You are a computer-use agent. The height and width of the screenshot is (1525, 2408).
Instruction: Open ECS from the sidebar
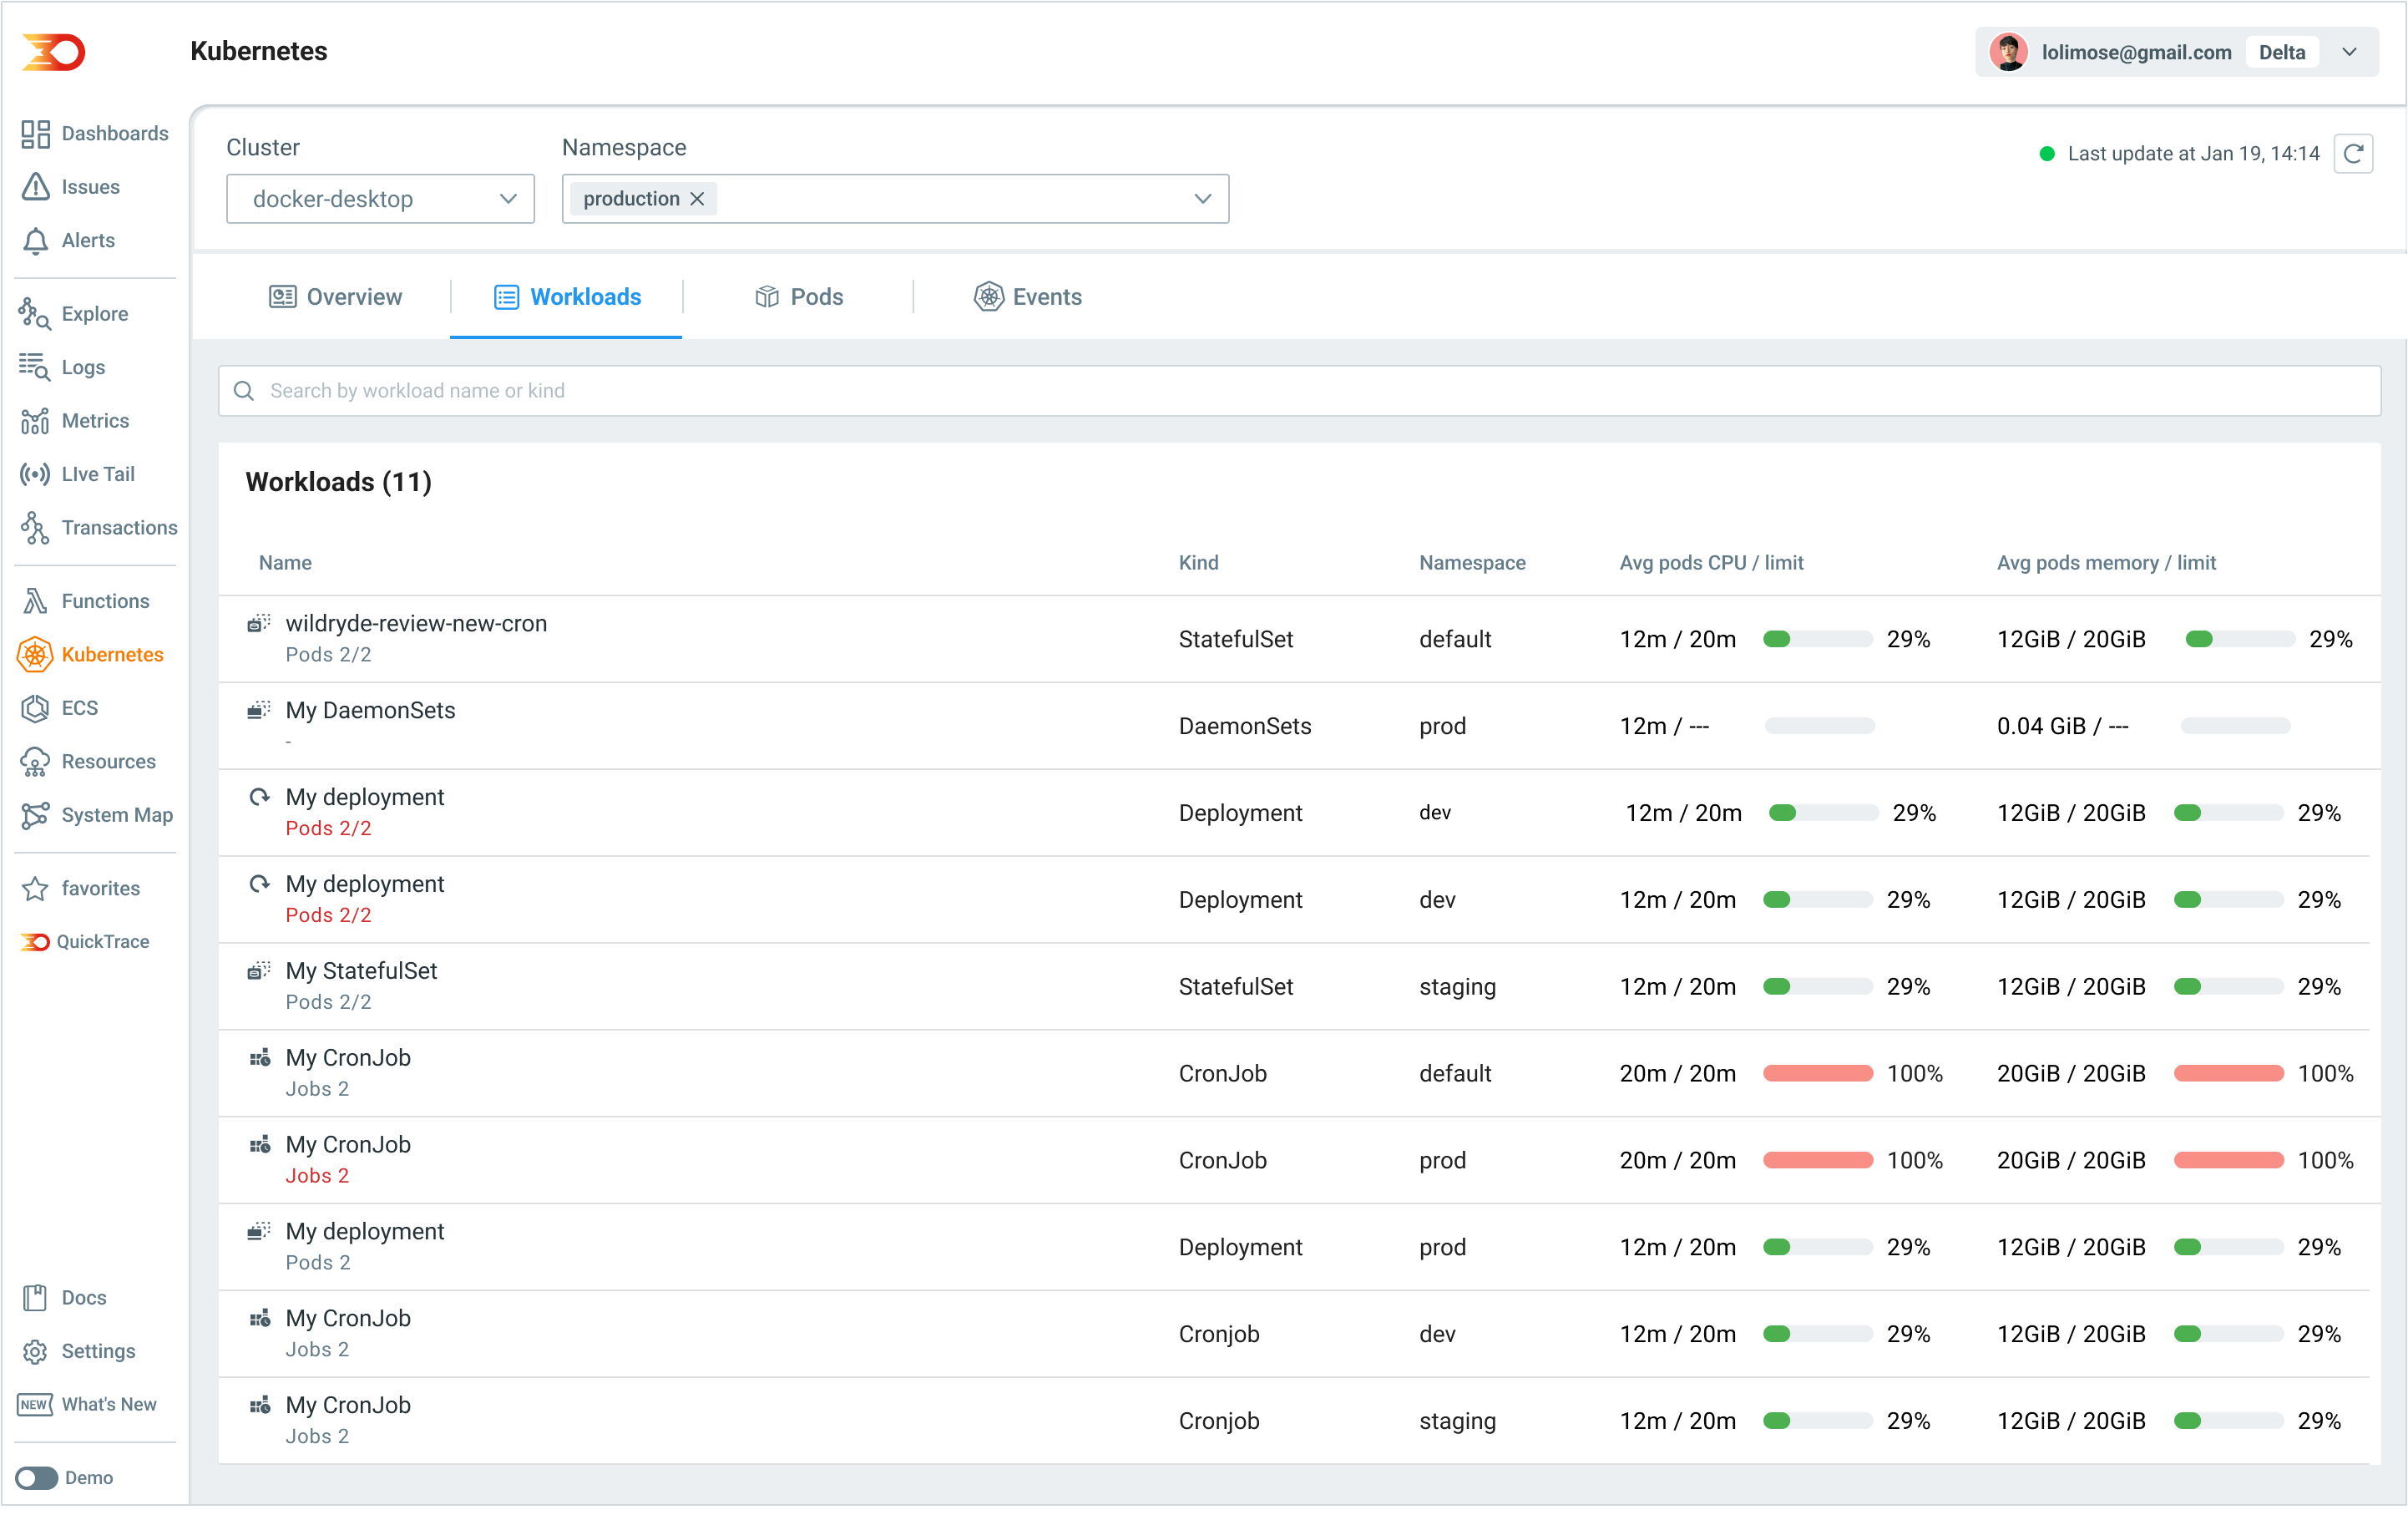click(x=79, y=708)
